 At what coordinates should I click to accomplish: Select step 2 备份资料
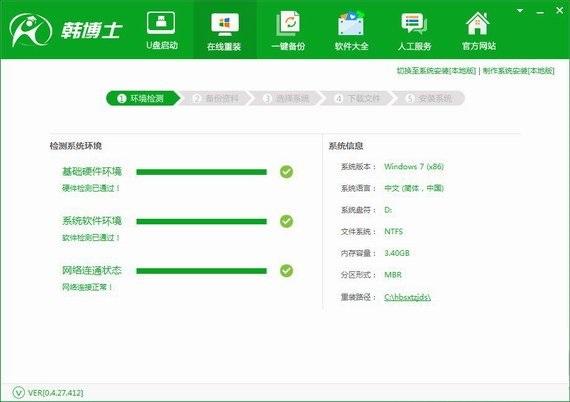[216, 98]
